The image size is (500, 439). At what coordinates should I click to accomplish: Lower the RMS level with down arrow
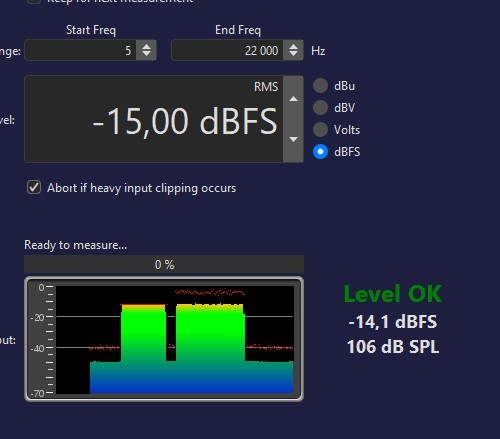293,139
